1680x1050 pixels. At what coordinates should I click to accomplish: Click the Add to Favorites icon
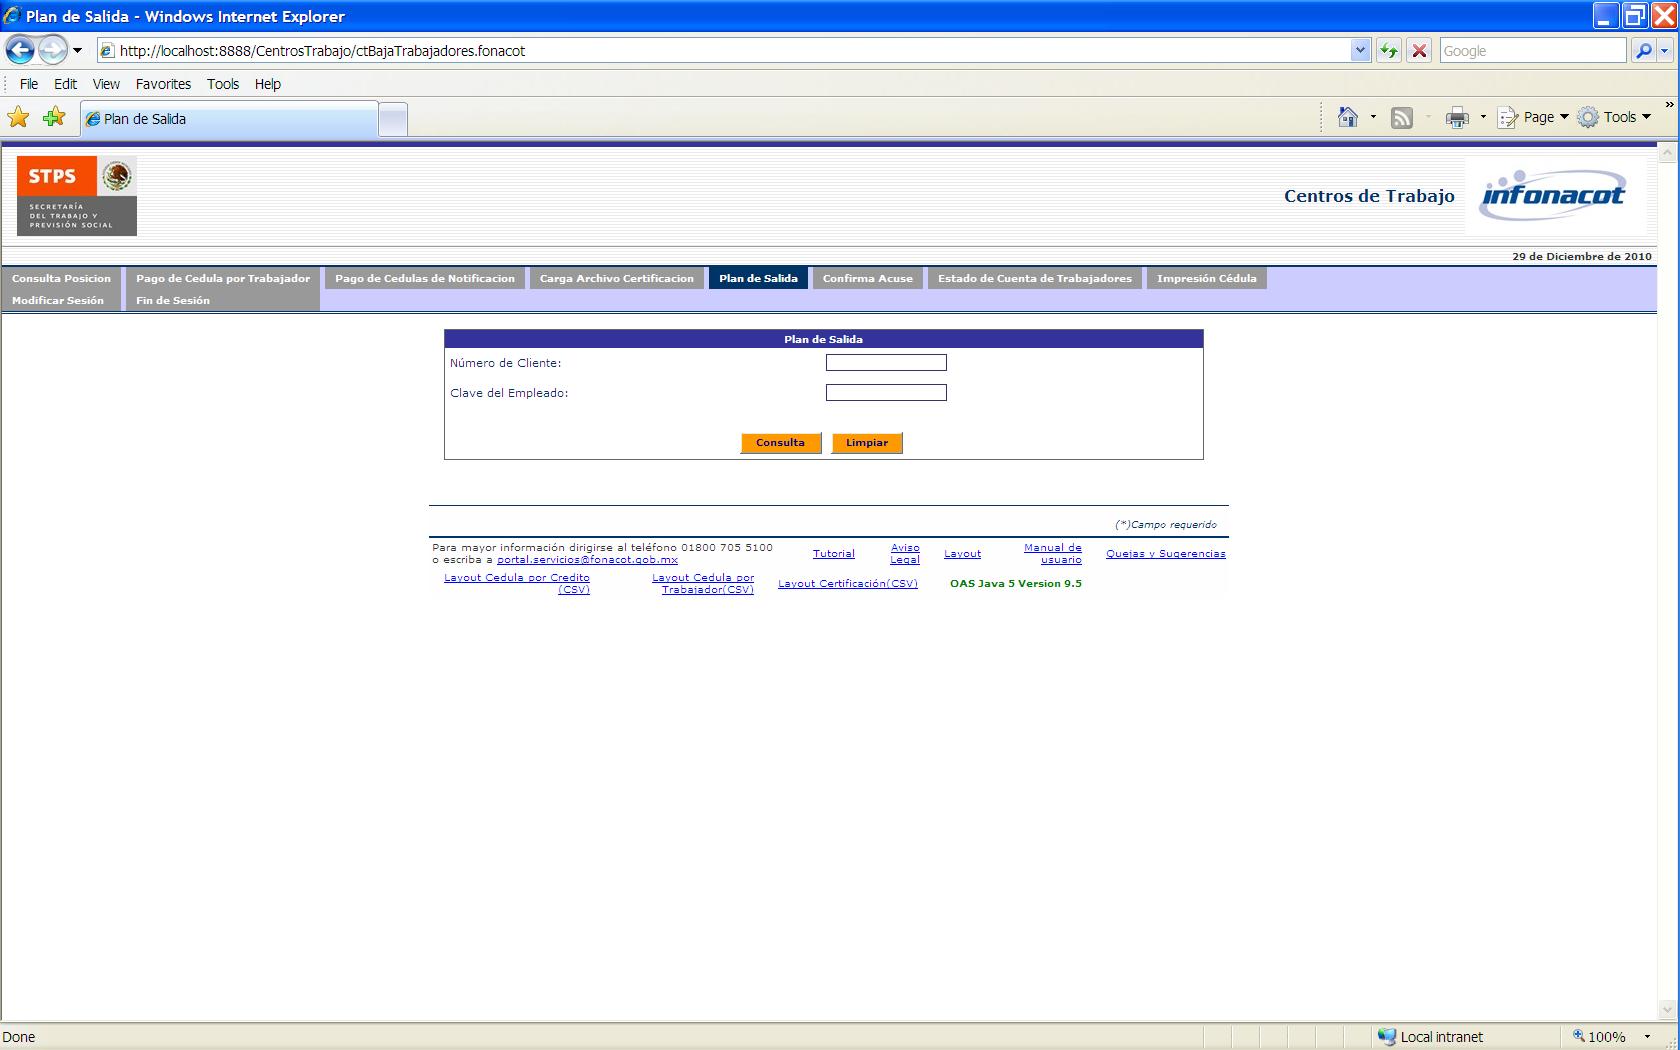pyautogui.click(x=54, y=118)
